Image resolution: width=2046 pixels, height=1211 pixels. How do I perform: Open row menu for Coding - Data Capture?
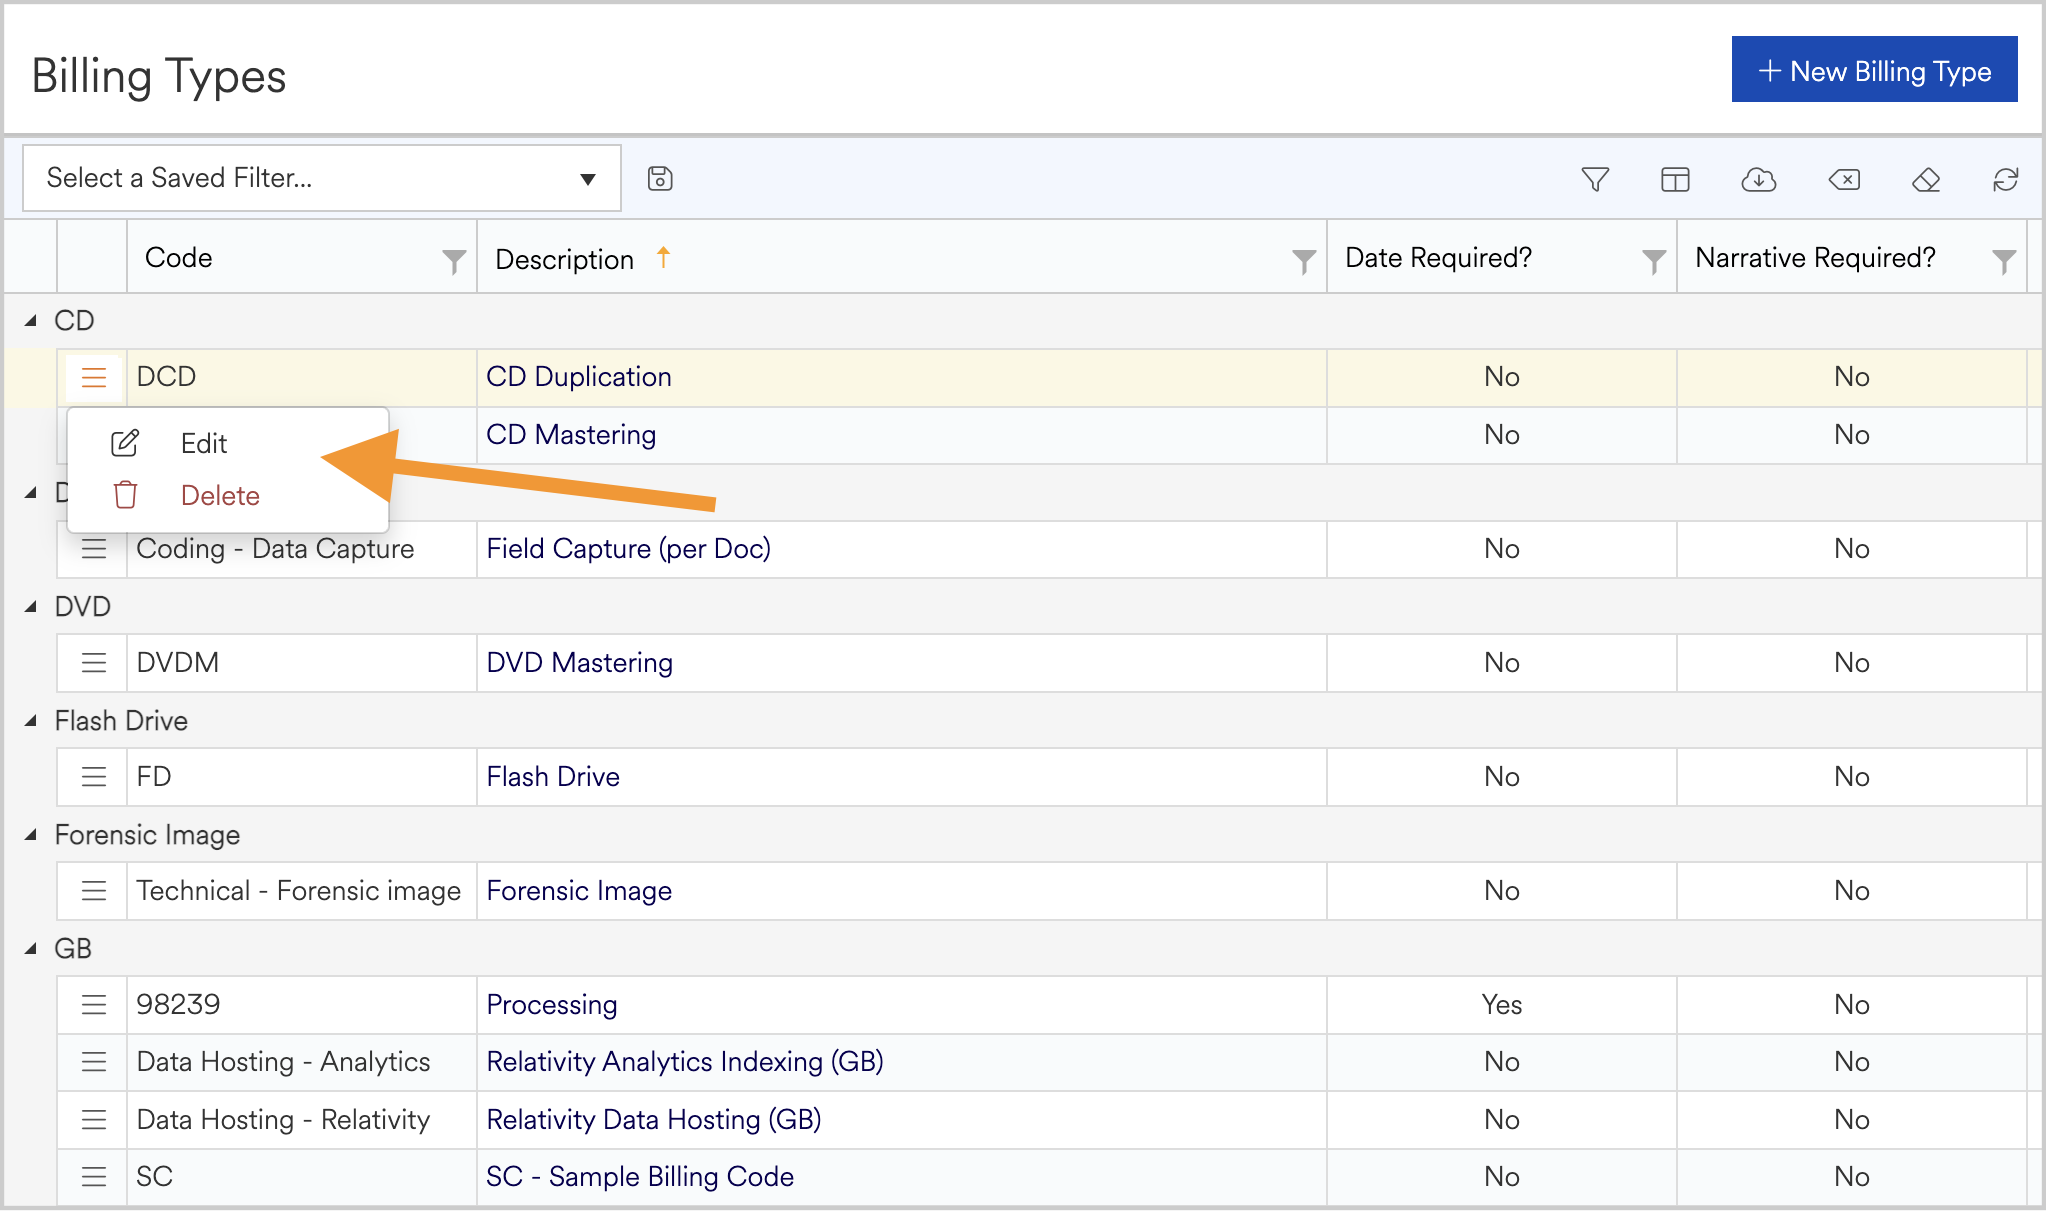(x=94, y=549)
